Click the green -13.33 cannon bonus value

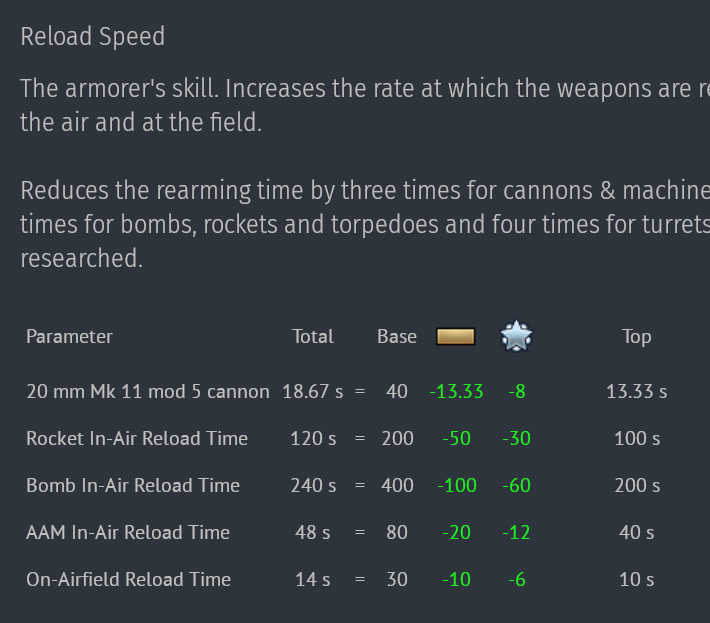point(456,391)
